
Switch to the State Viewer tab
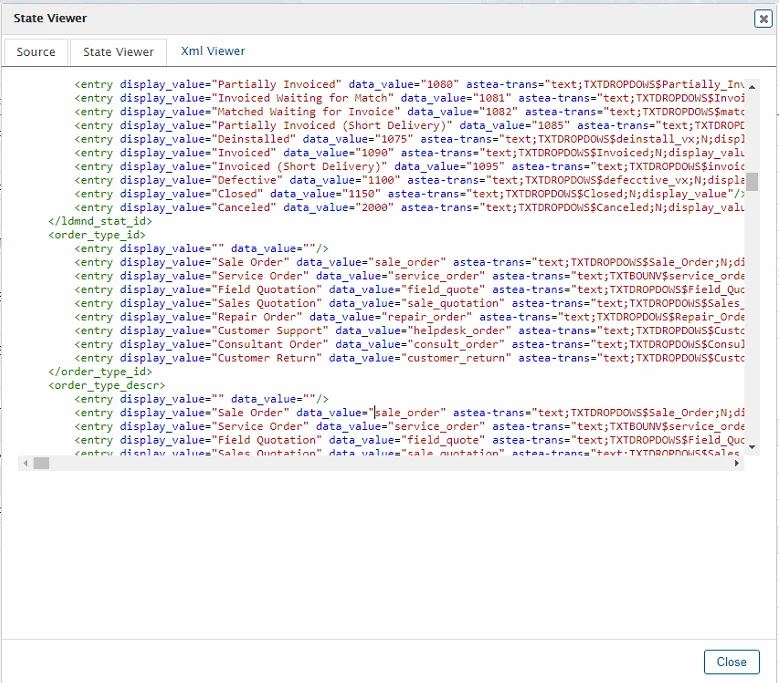click(118, 52)
